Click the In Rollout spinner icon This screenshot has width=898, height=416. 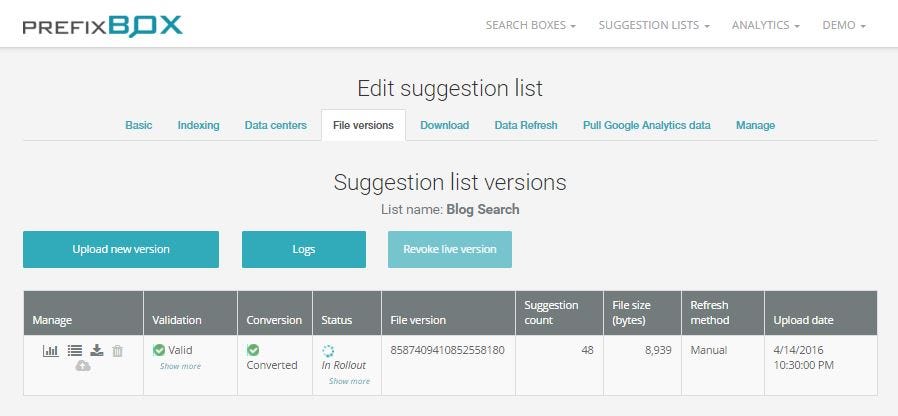tap(328, 351)
